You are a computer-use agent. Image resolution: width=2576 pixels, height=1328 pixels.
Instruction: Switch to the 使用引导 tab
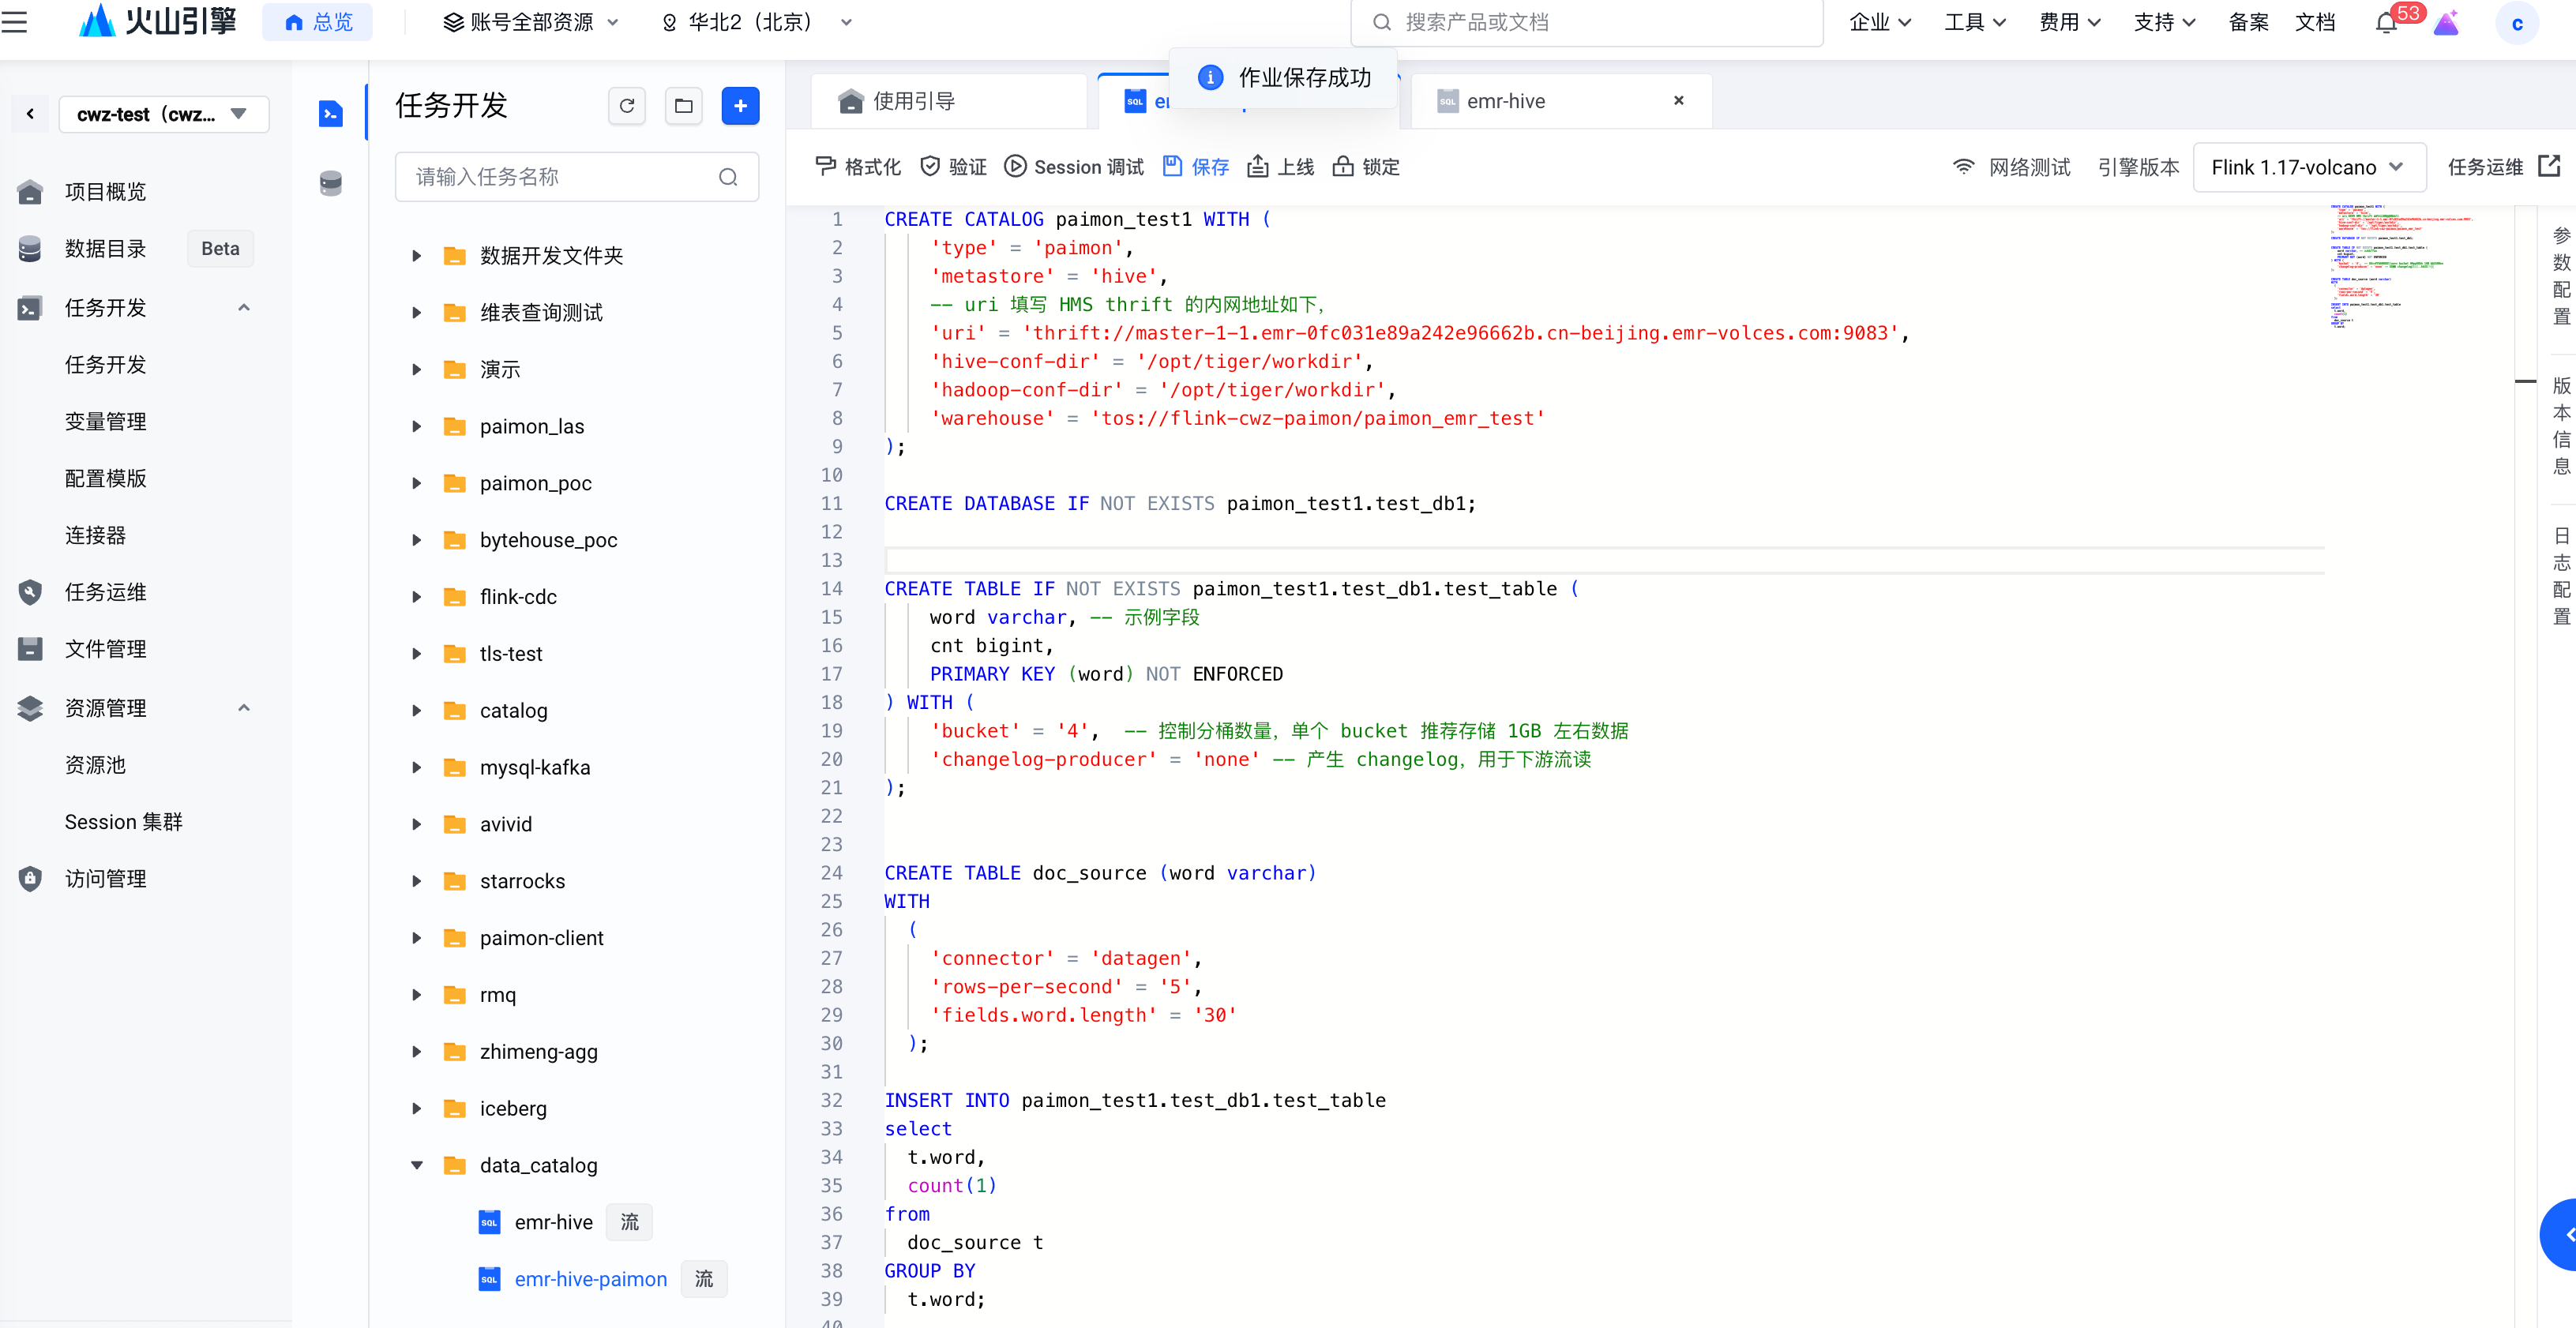pyautogui.click(x=913, y=101)
